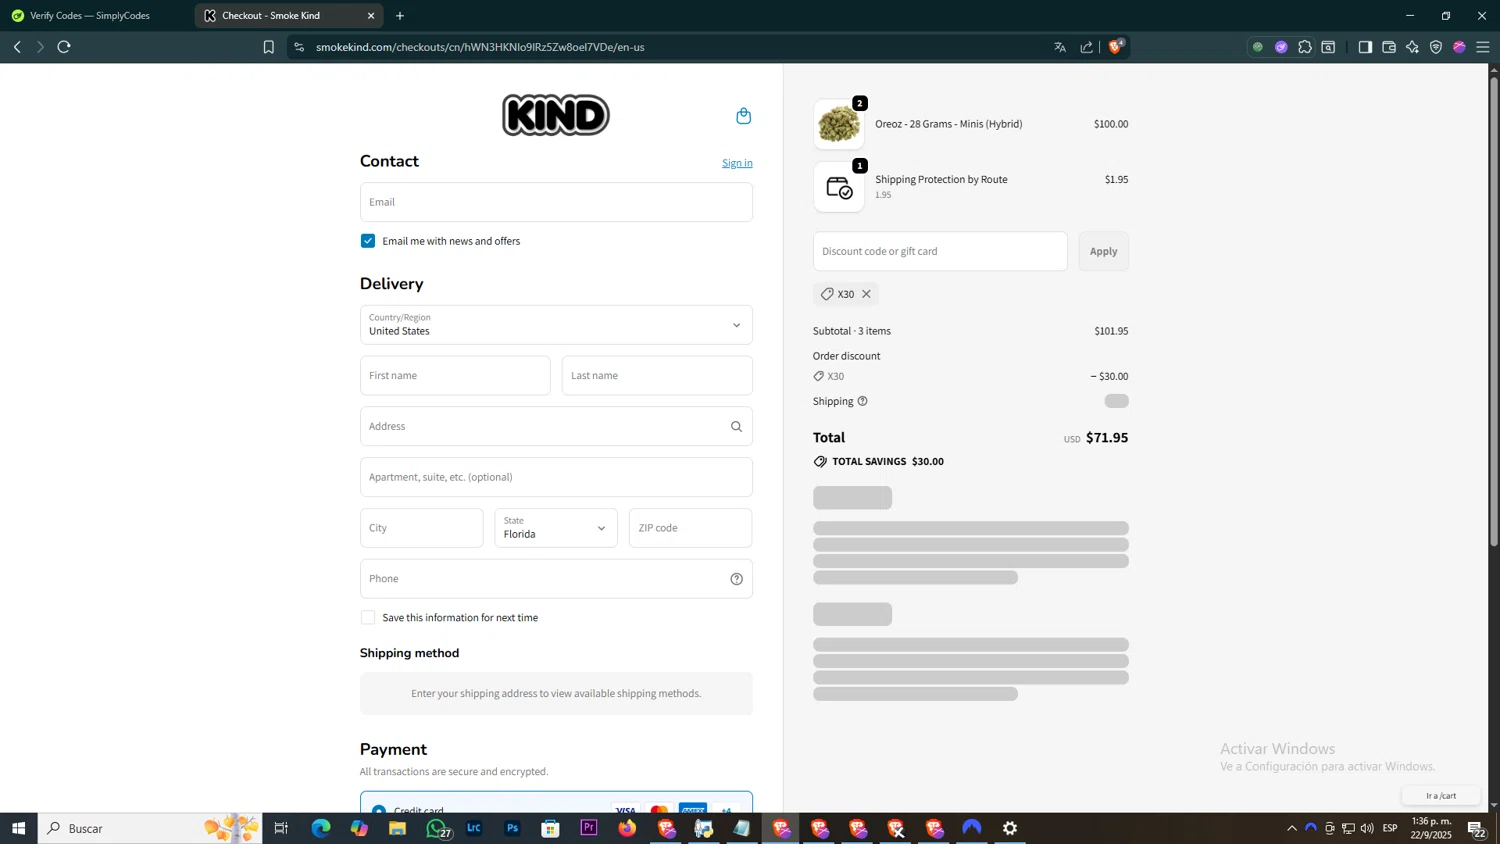
Task: Remove the X30 discount tag
Action: click(x=866, y=294)
